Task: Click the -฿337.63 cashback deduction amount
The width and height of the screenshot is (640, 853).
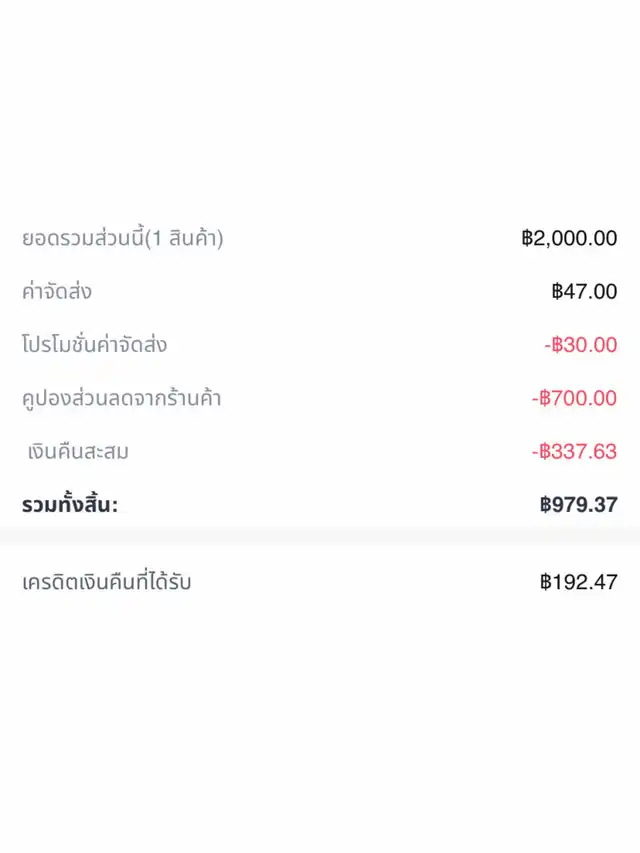Action: click(x=574, y=451)
